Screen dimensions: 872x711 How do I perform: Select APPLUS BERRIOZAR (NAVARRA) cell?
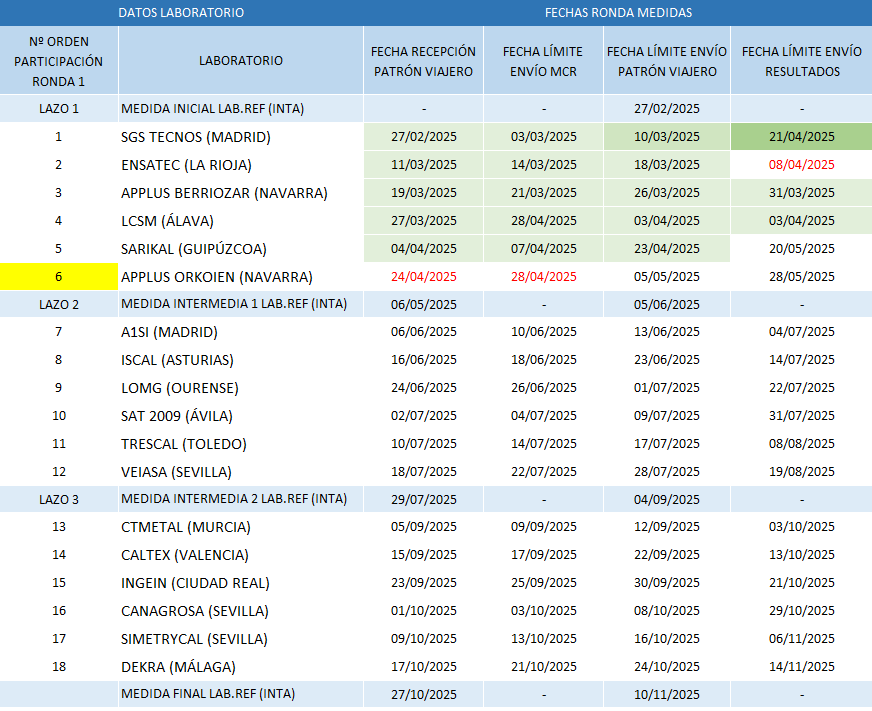click(x=241, y=193)
